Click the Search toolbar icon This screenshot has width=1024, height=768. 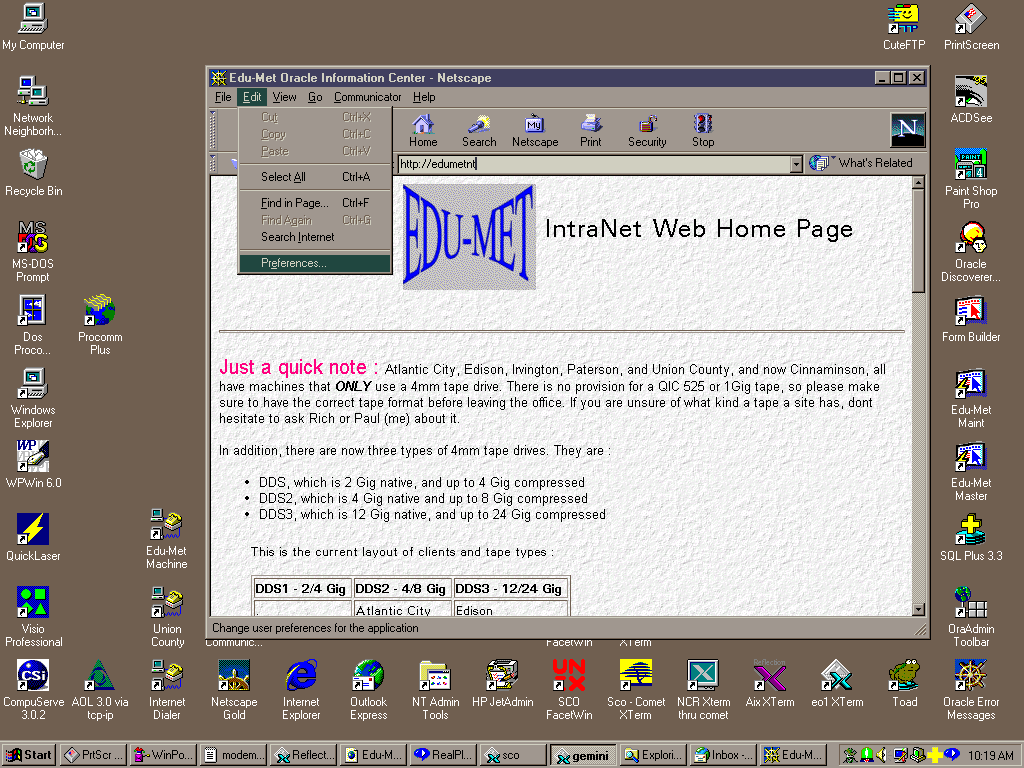(479, 131)
